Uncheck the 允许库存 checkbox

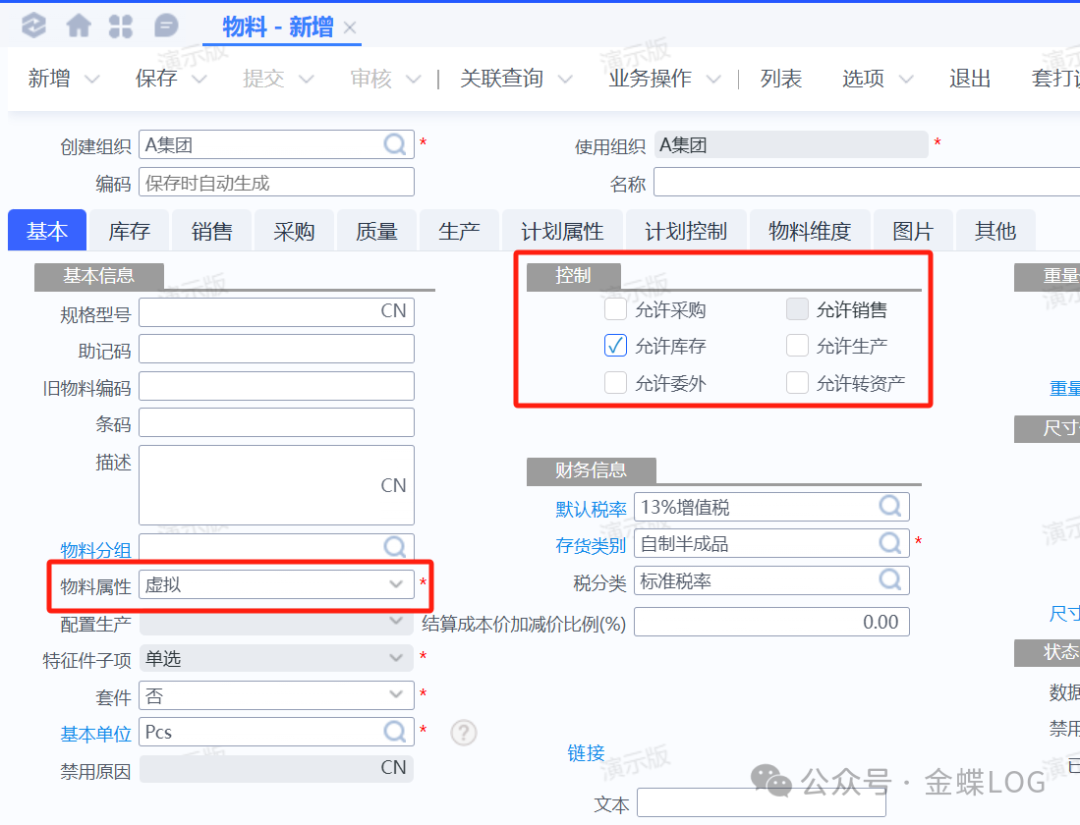[615, 346]
